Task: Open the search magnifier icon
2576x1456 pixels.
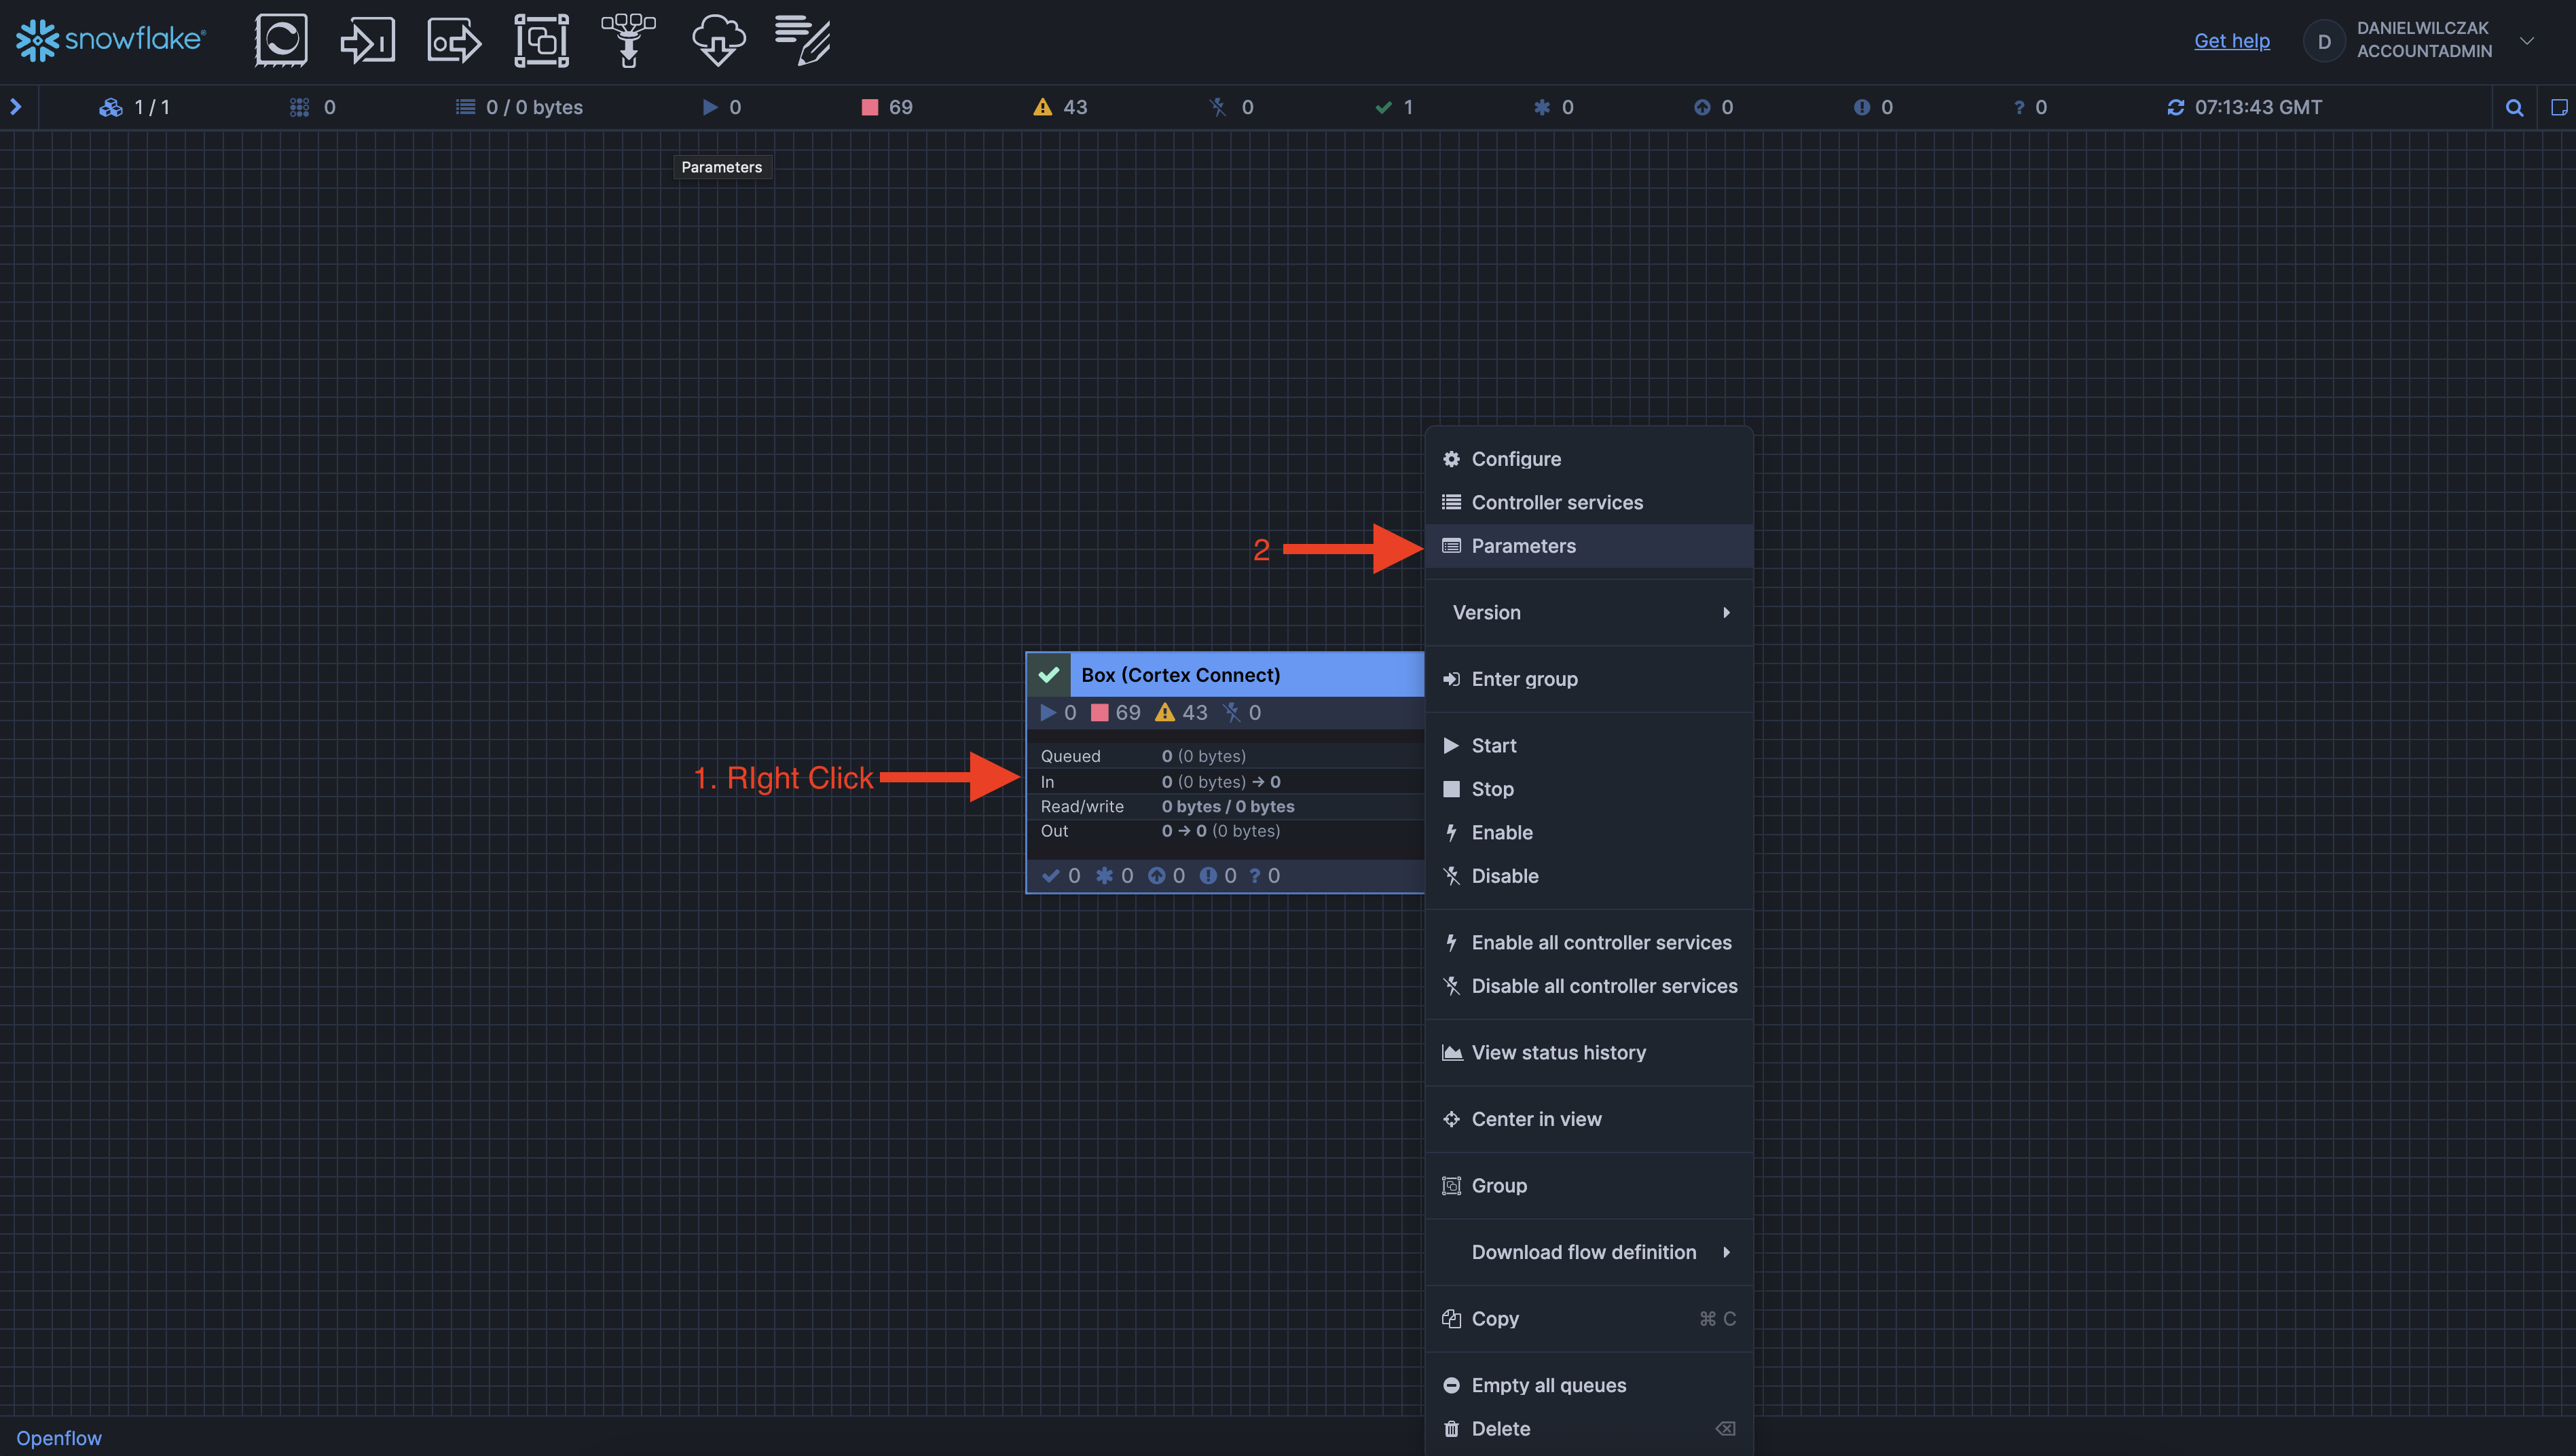Action: 2514,107
